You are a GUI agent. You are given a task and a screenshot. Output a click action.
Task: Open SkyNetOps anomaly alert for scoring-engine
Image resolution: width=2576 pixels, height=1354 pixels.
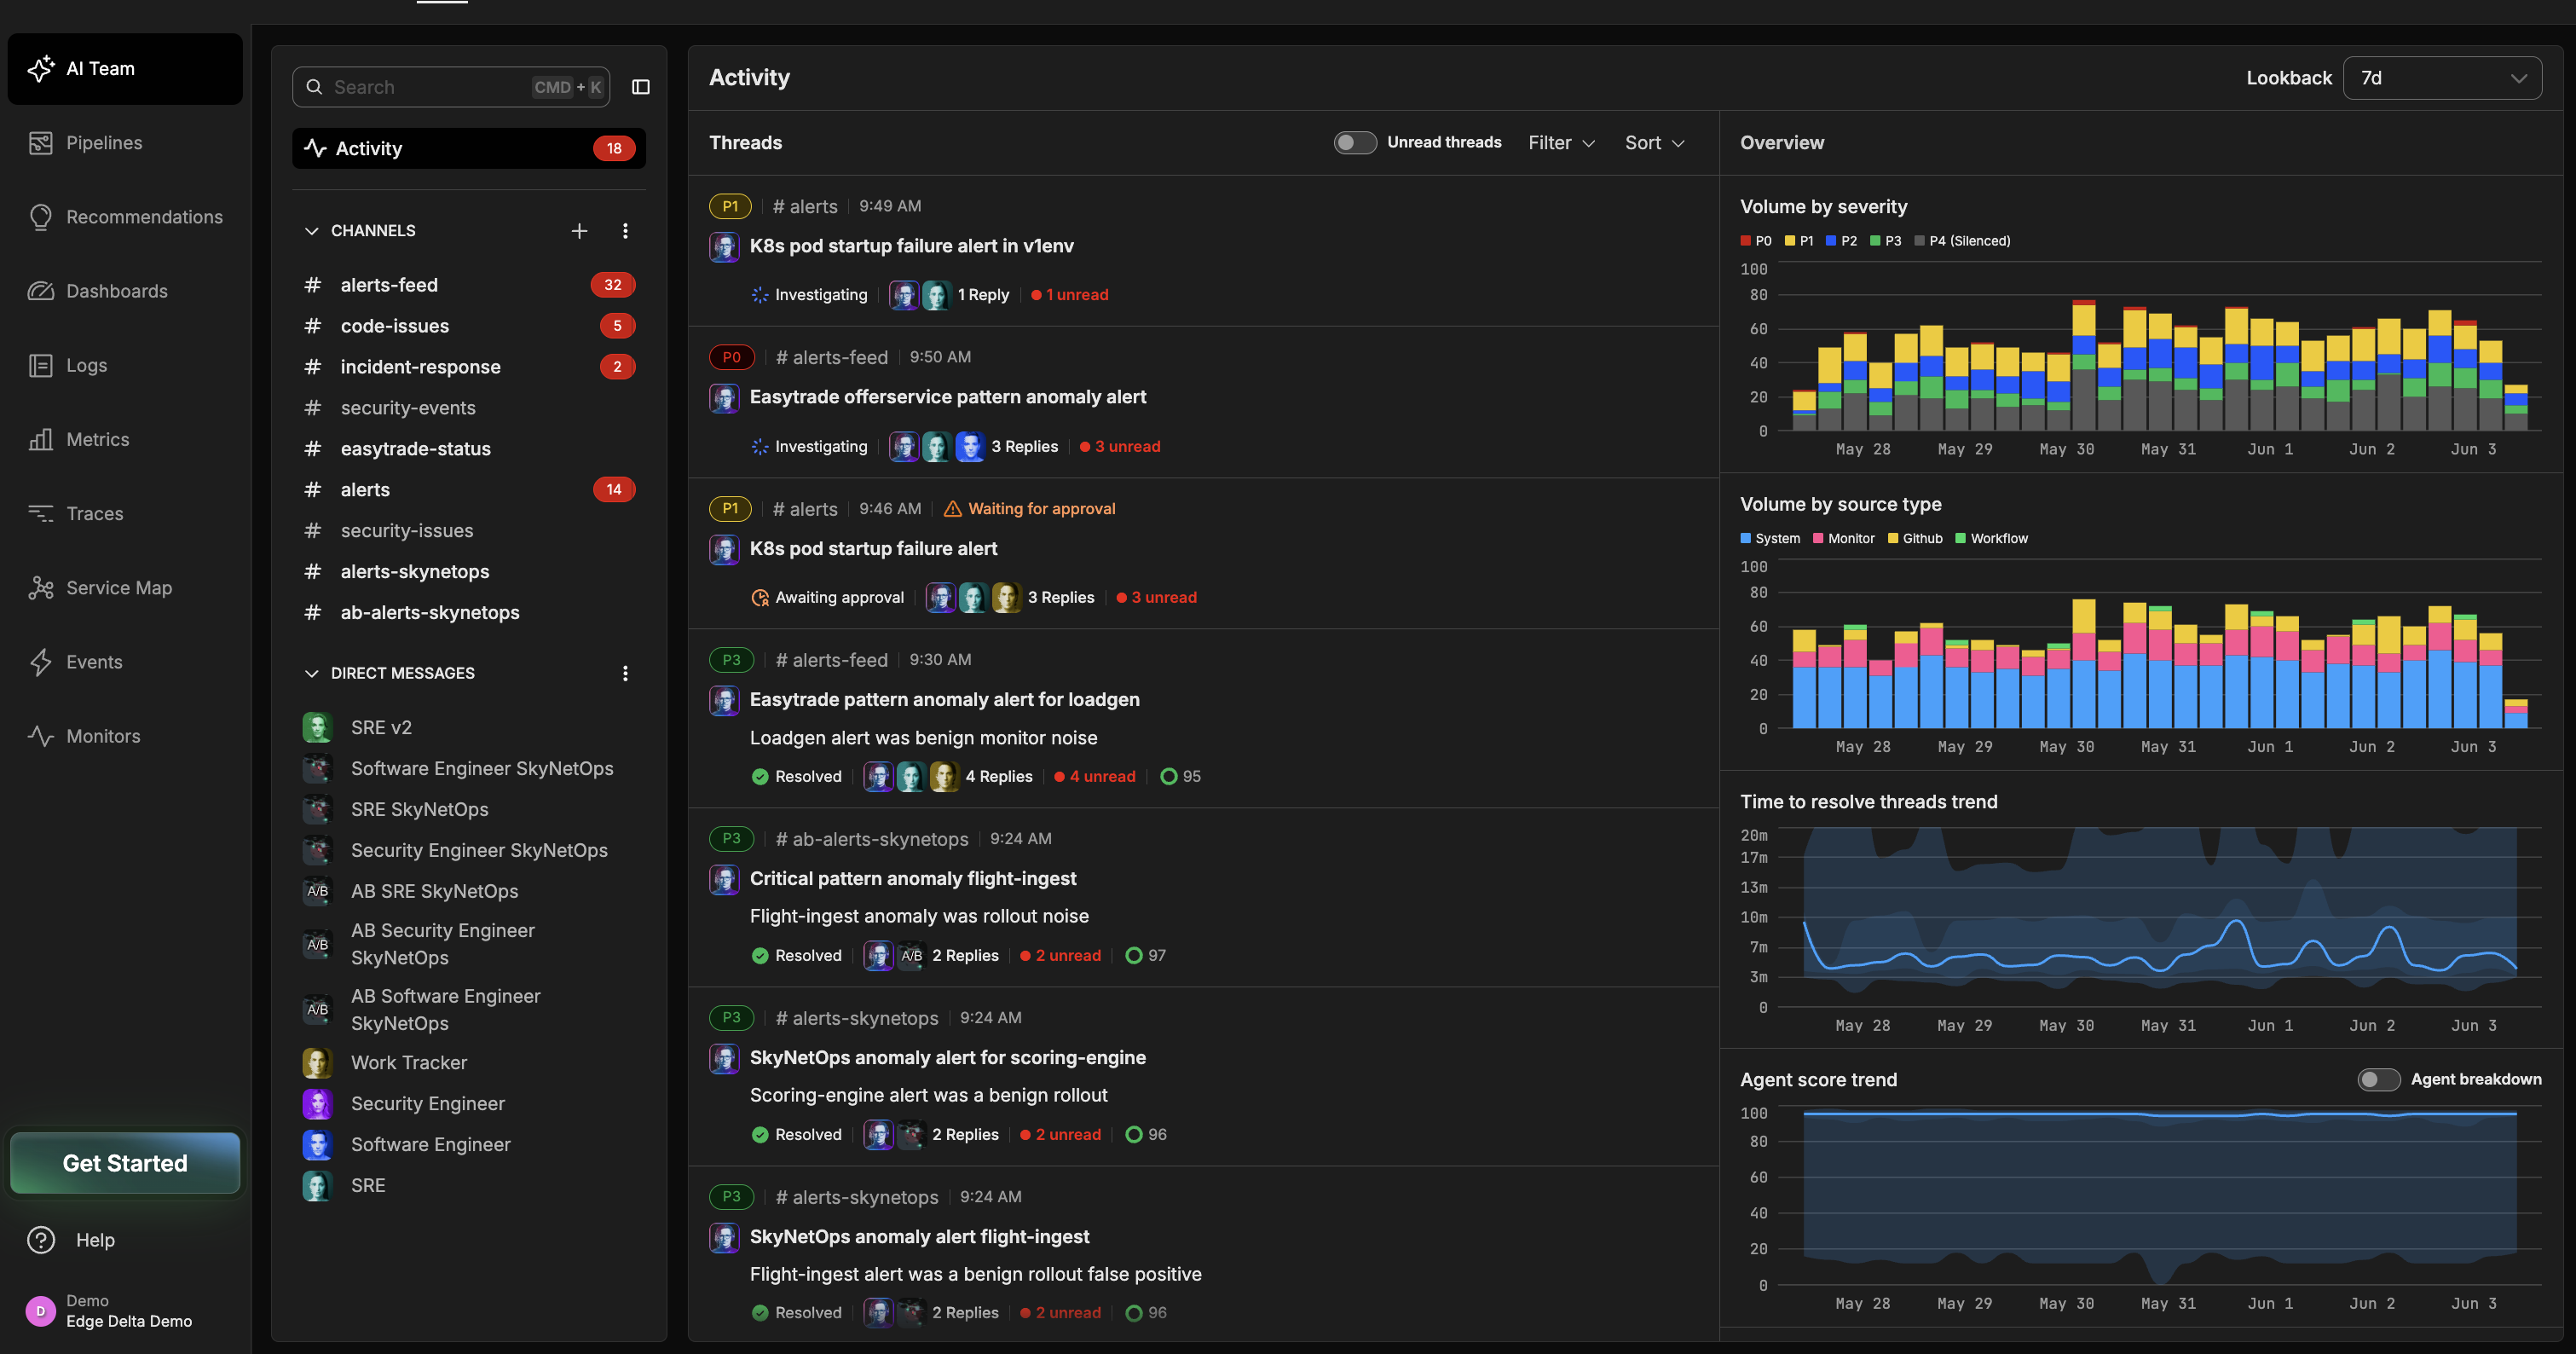(x=947, y=1057)
